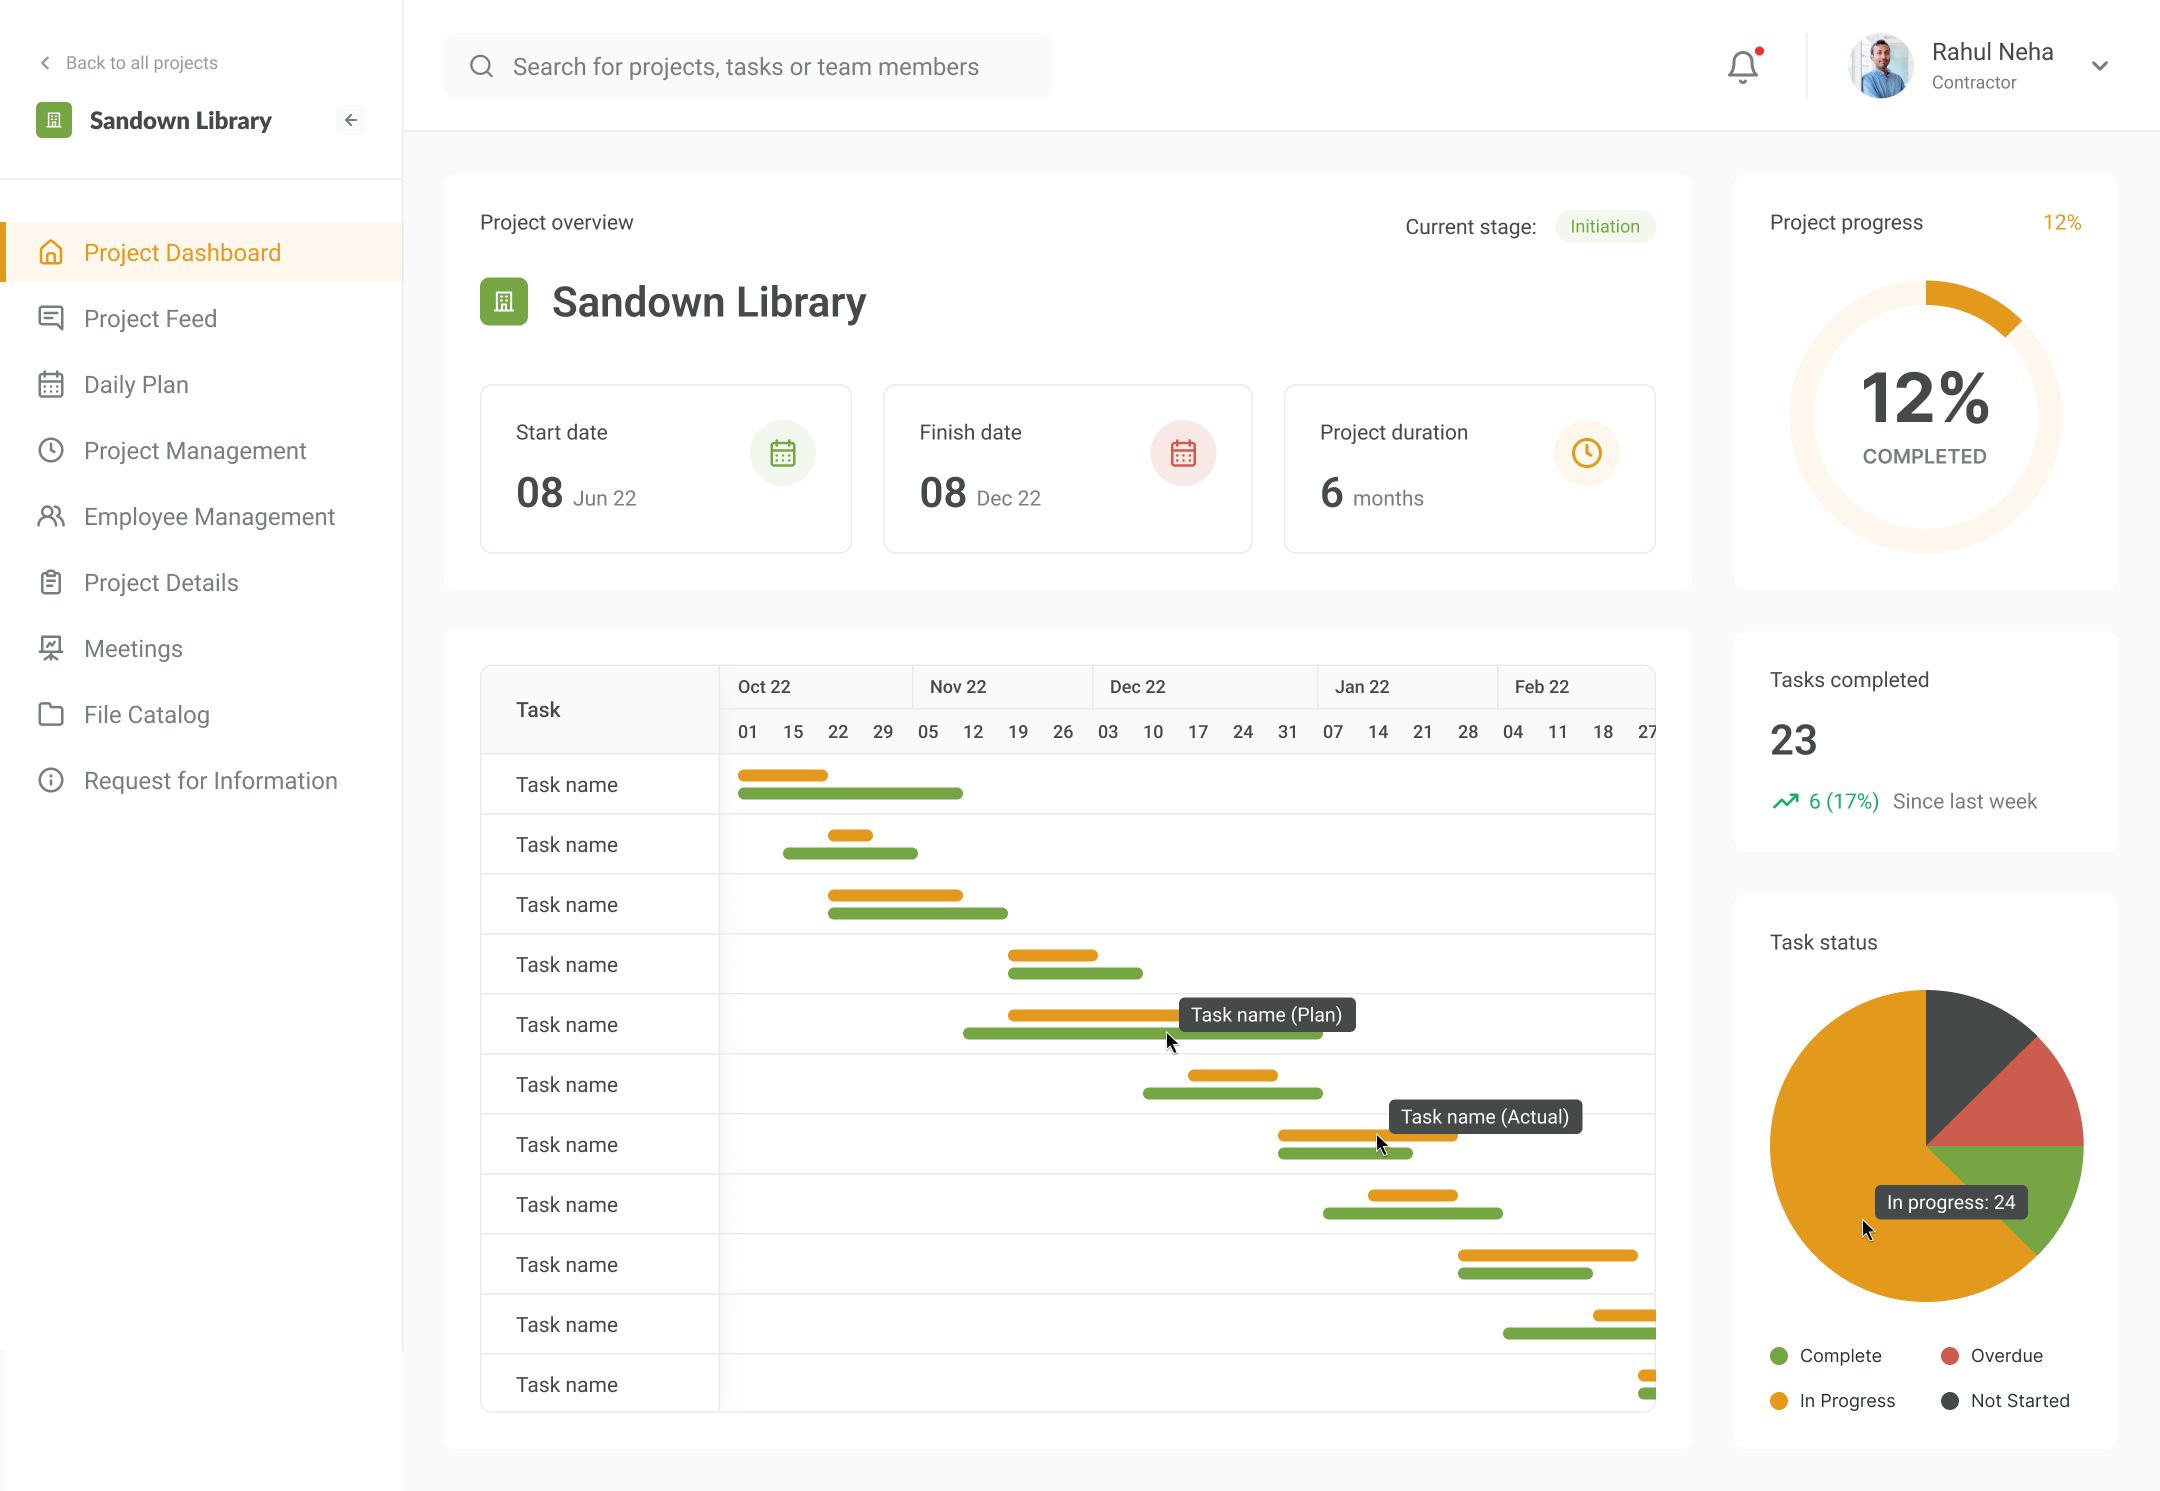Expand the user account dropdown chevron
Image resolution: width=2160 pixels, height=1491 pixels.
(2100, 66)
